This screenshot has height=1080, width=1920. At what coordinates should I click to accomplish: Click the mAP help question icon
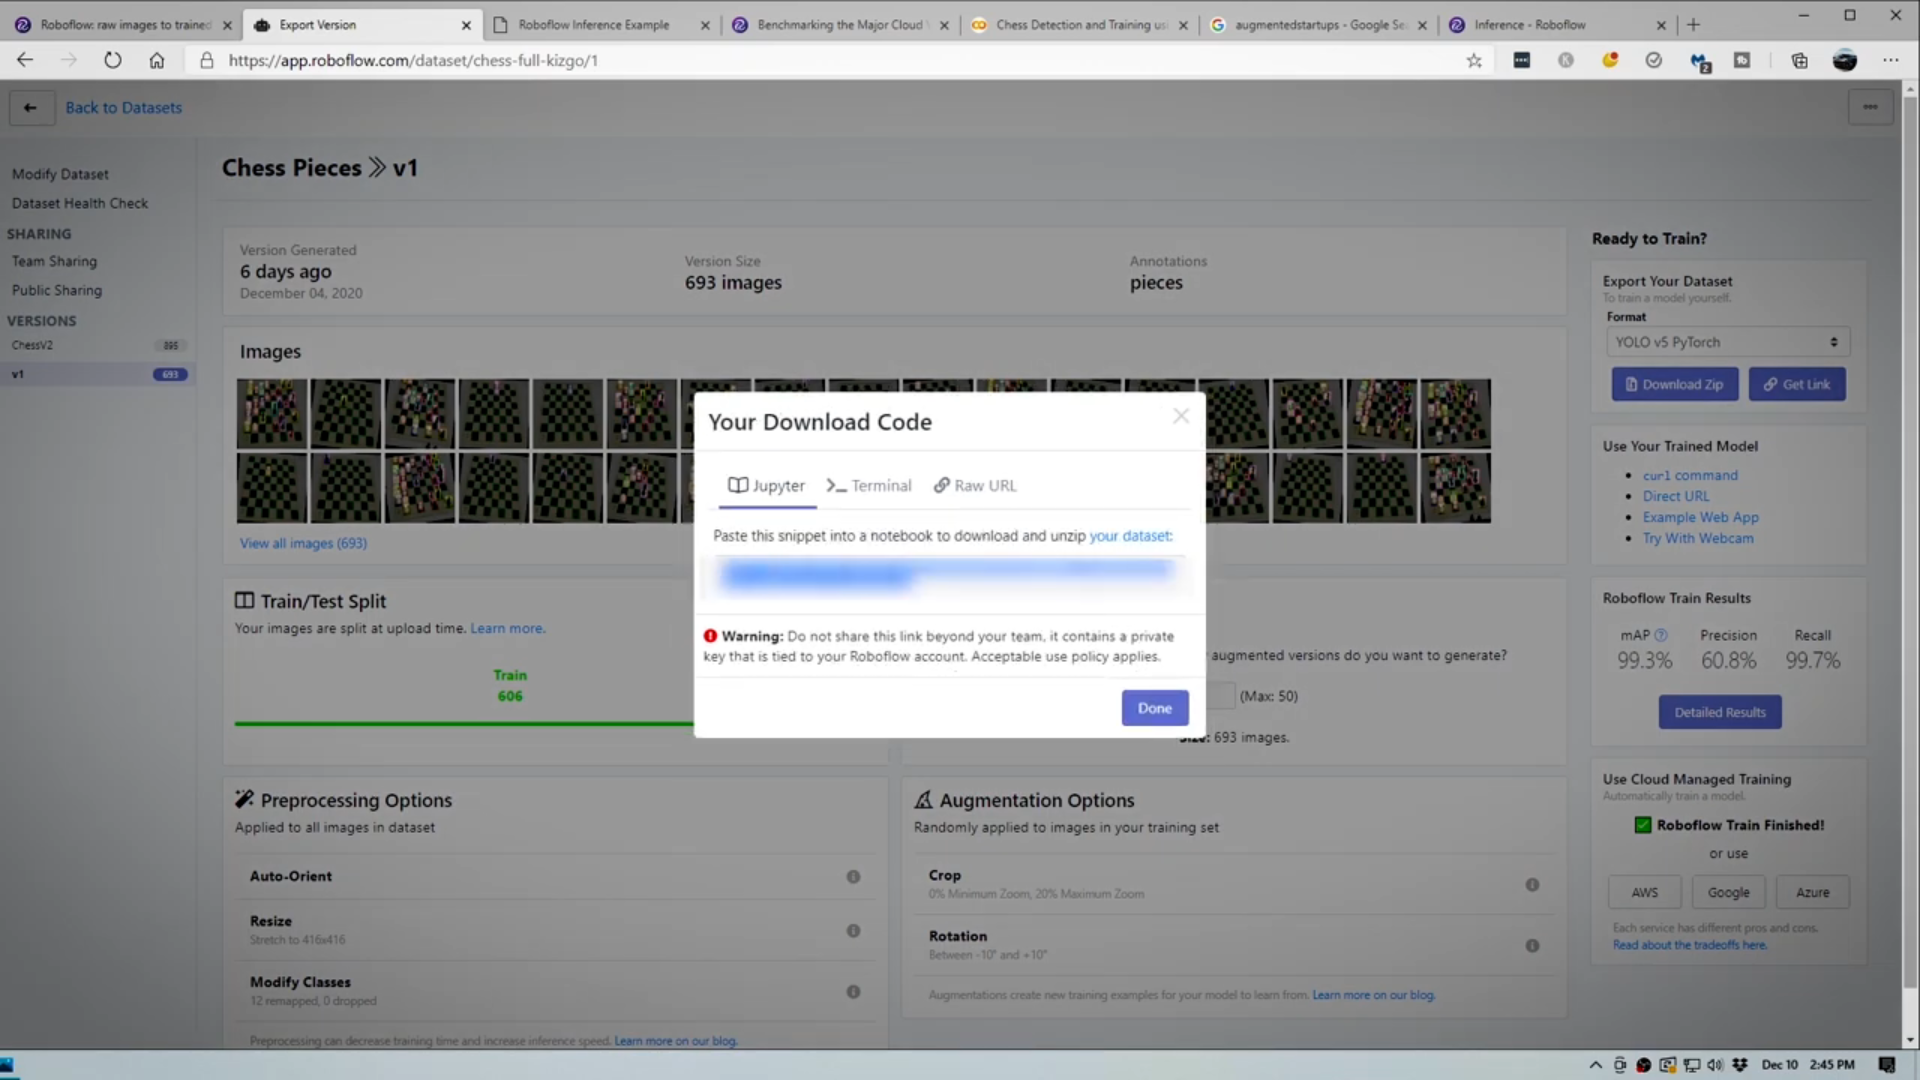tap(1661, 635)
